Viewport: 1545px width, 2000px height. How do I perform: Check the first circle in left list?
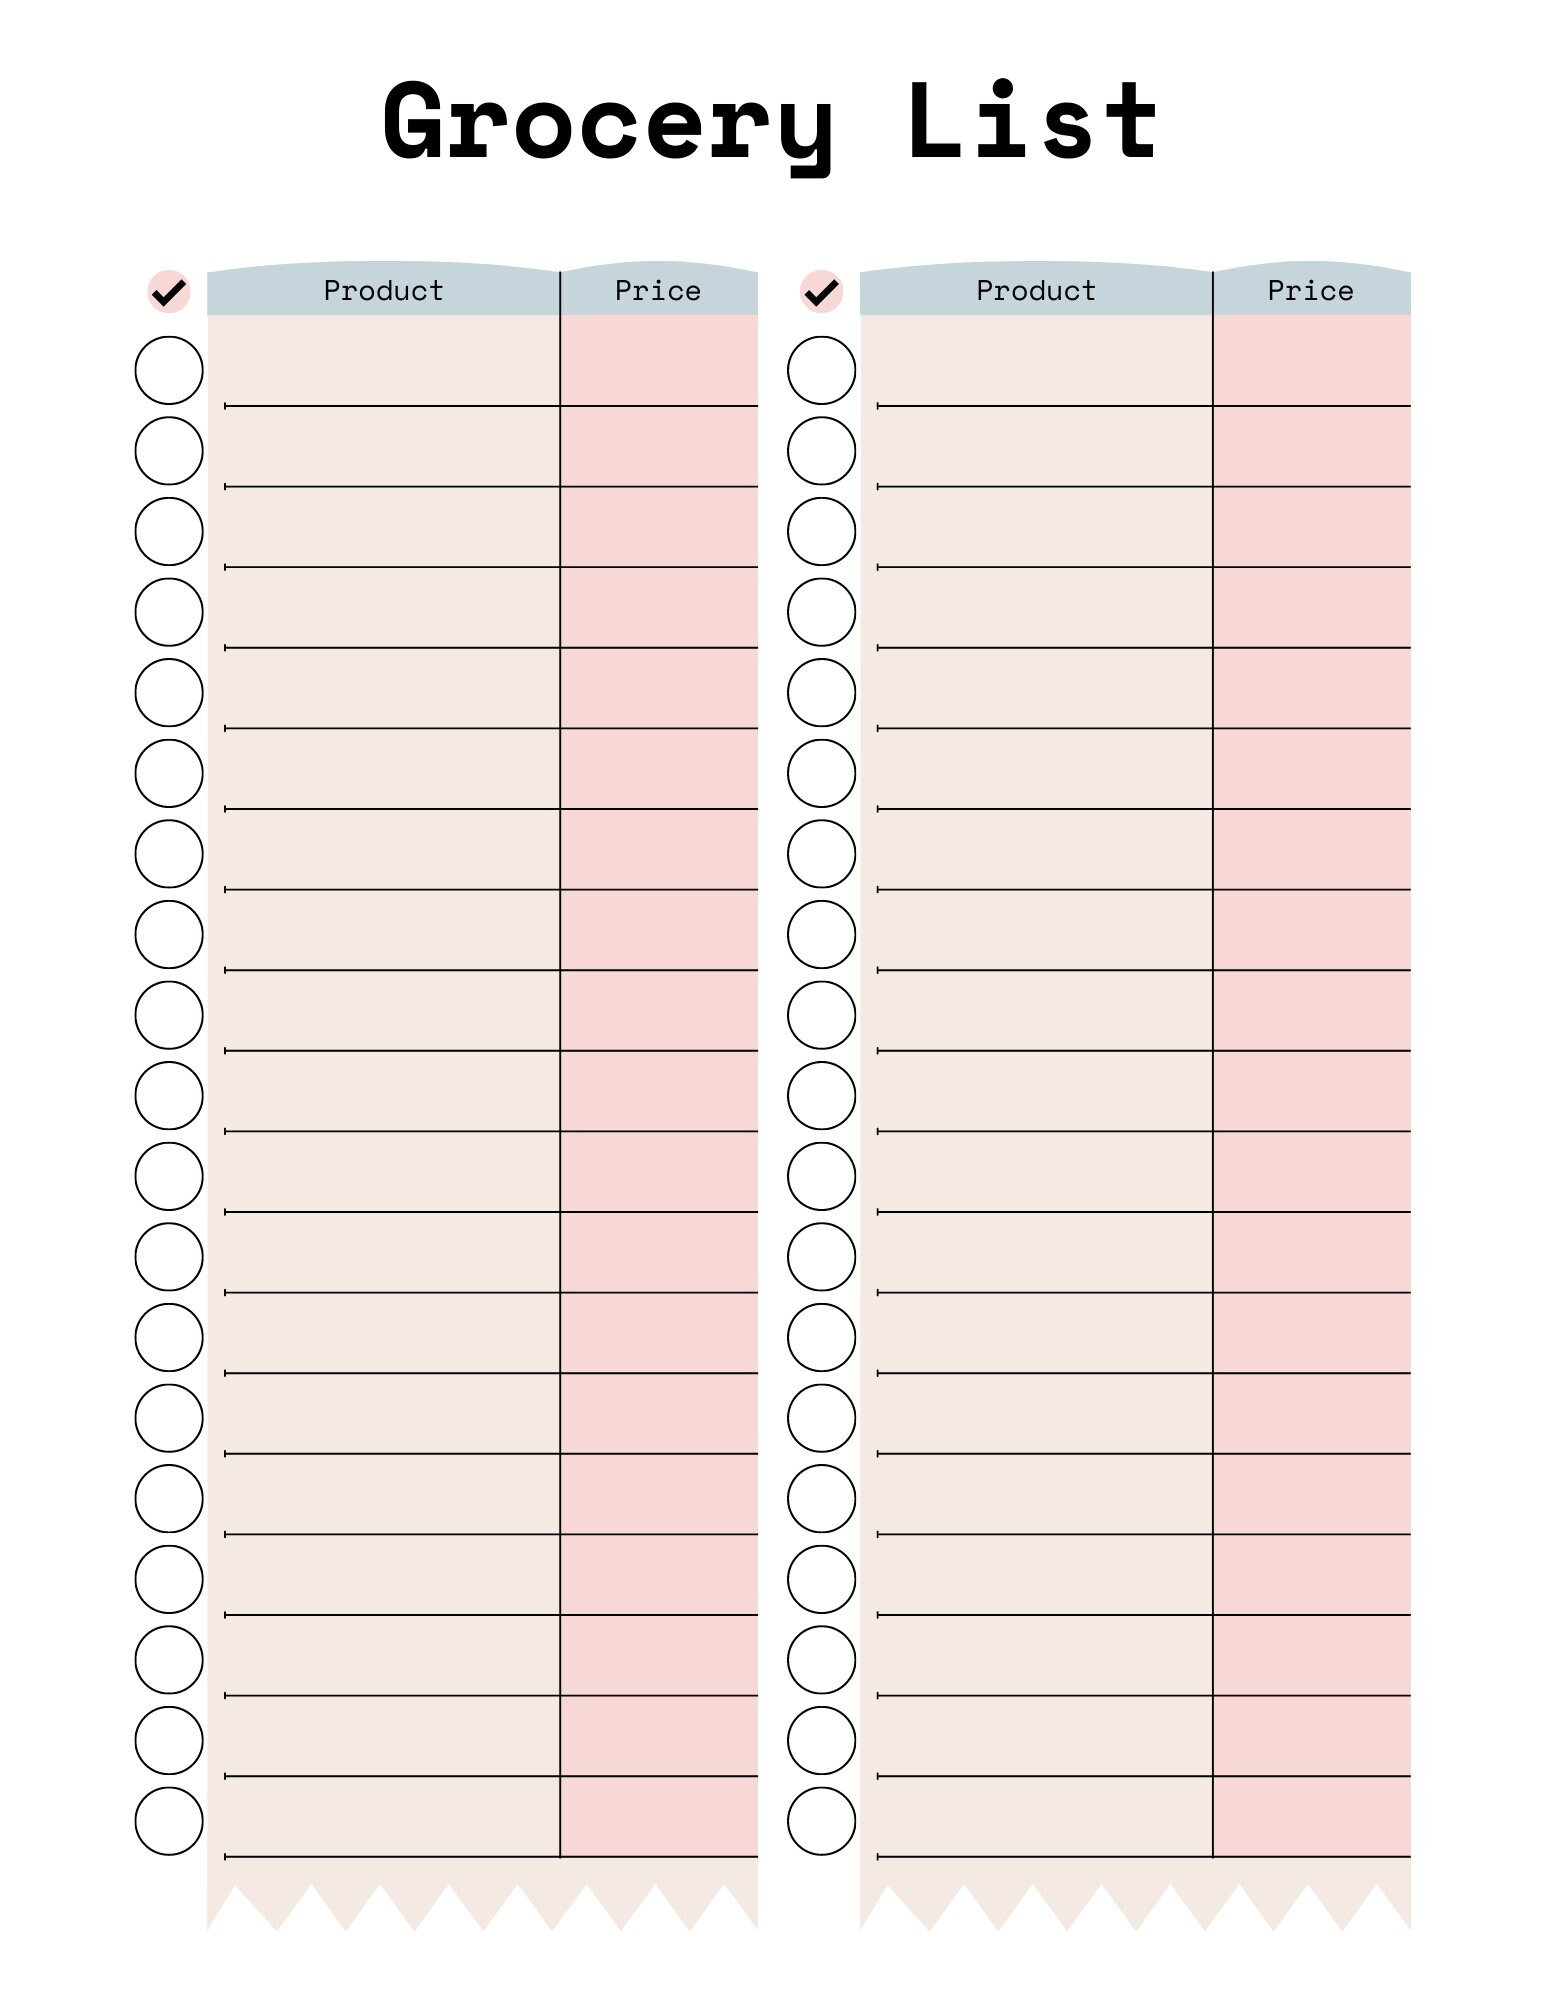[x=169, y=370]
